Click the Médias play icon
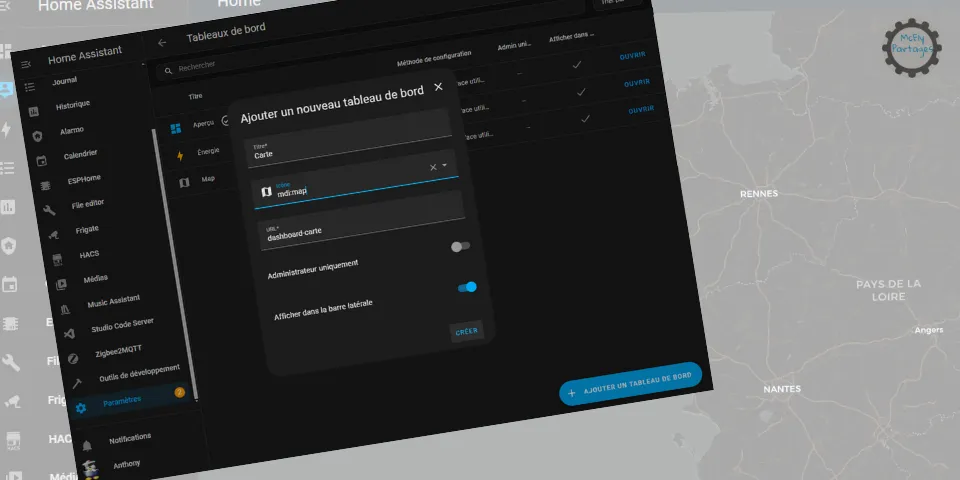The image size is (960, 480). point(61,285)
